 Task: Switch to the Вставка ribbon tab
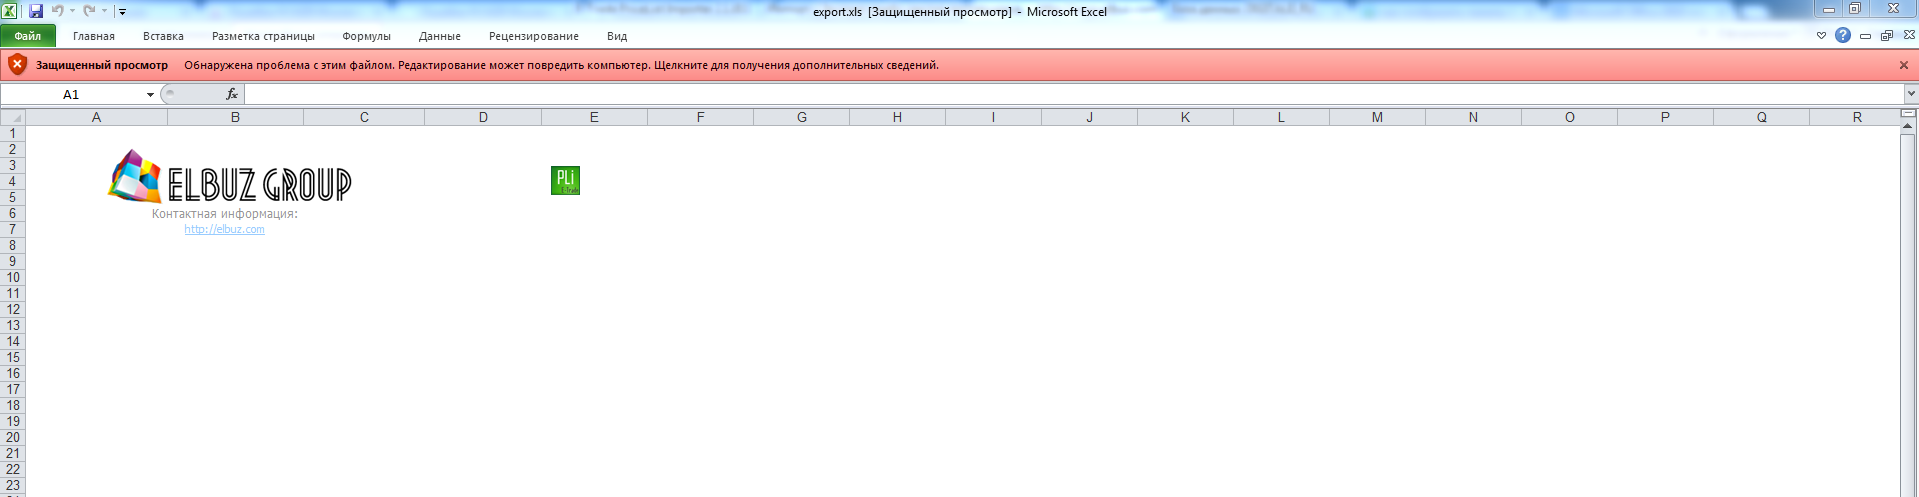[163, 36]
